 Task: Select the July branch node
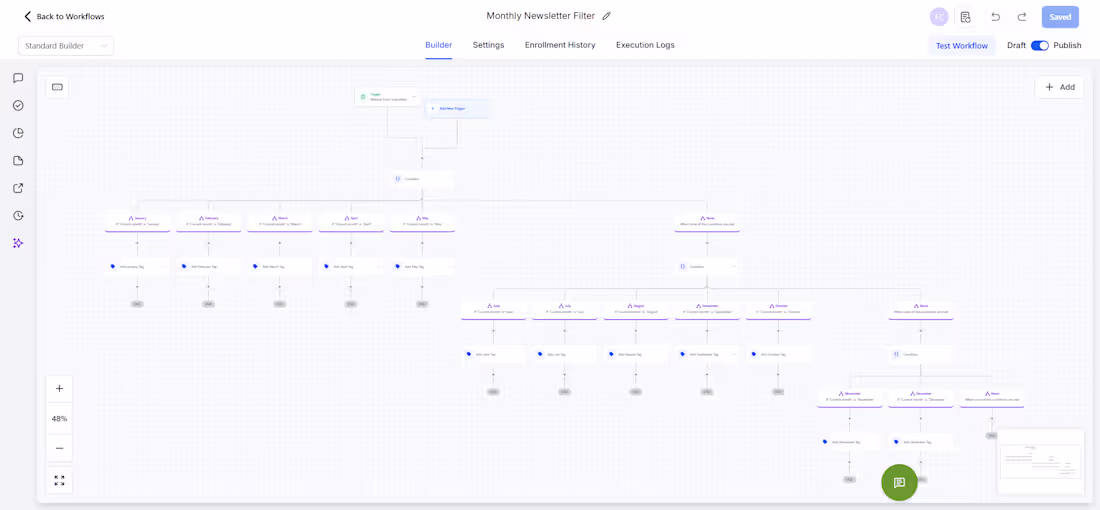pyautogui.click(x=565, y=310)
